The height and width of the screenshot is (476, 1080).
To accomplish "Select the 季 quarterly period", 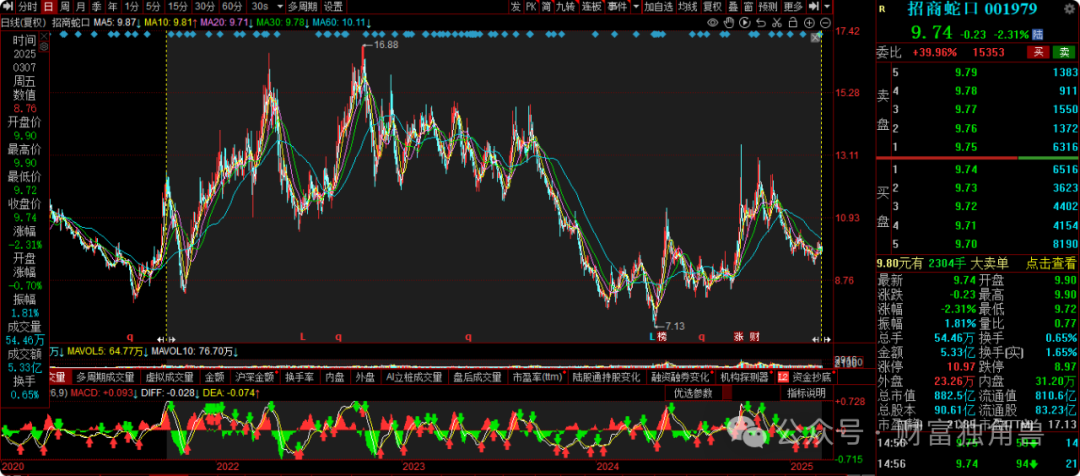I will [x=96, y=6].
